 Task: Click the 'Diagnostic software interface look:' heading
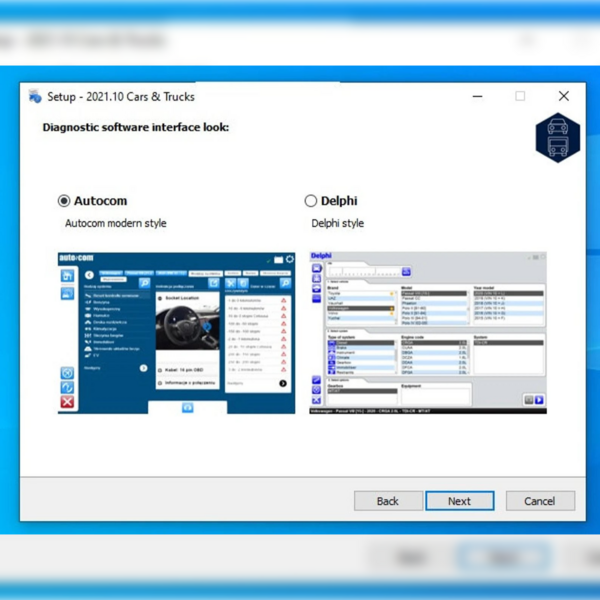click(x=135, y=127)
